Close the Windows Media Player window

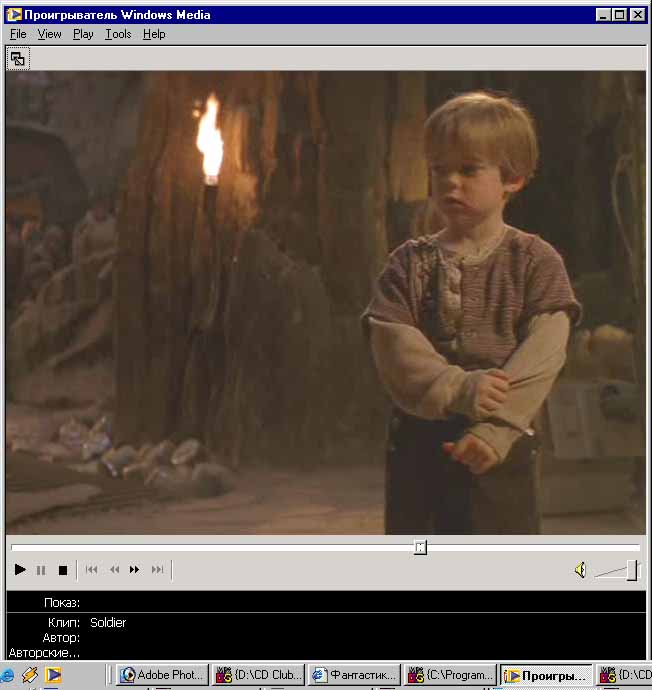637,15
